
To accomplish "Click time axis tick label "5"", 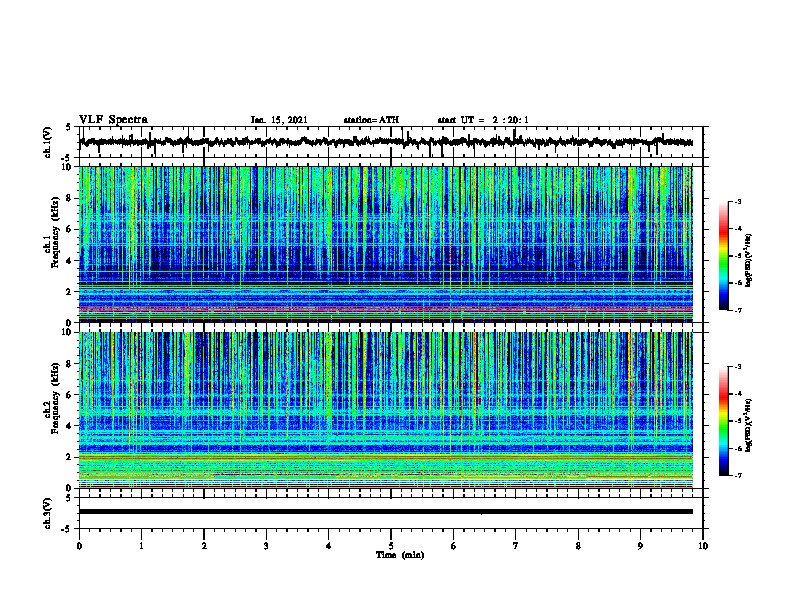I will click(x=391, y=546).
